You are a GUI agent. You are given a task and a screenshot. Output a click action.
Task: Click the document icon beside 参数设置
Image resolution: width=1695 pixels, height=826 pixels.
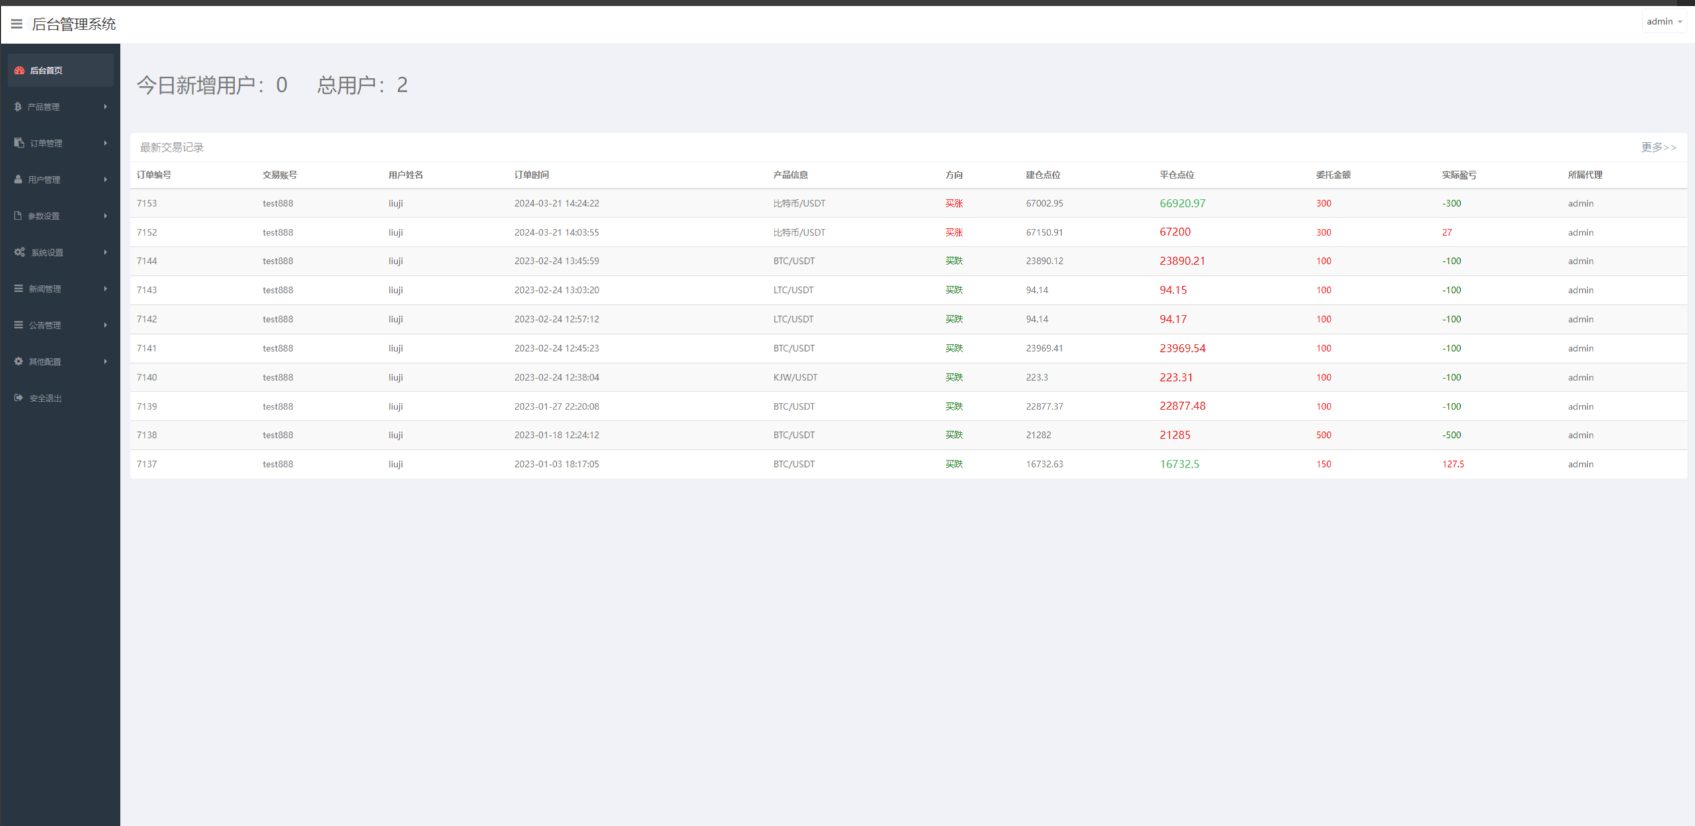coord(18,216)
